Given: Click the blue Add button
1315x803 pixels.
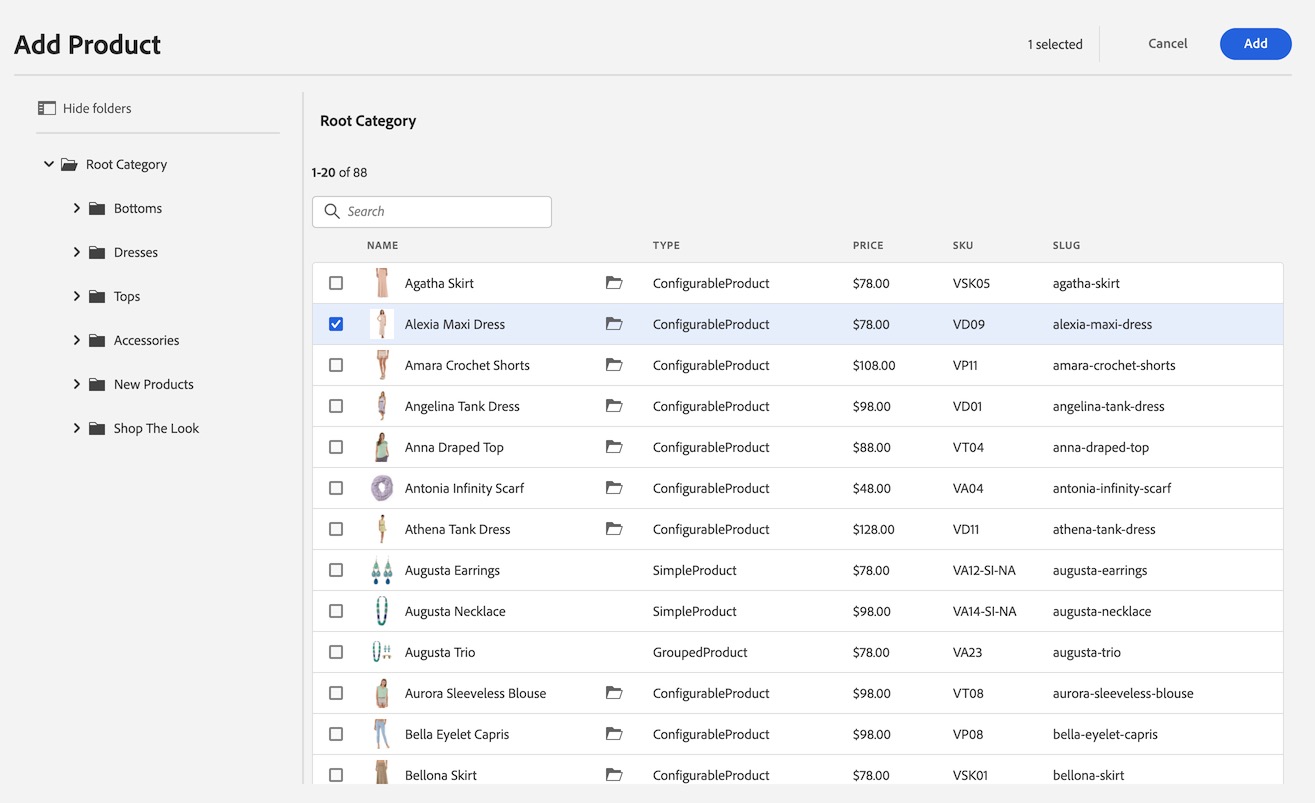Looking at the screenshot, I should (1255, 44).
